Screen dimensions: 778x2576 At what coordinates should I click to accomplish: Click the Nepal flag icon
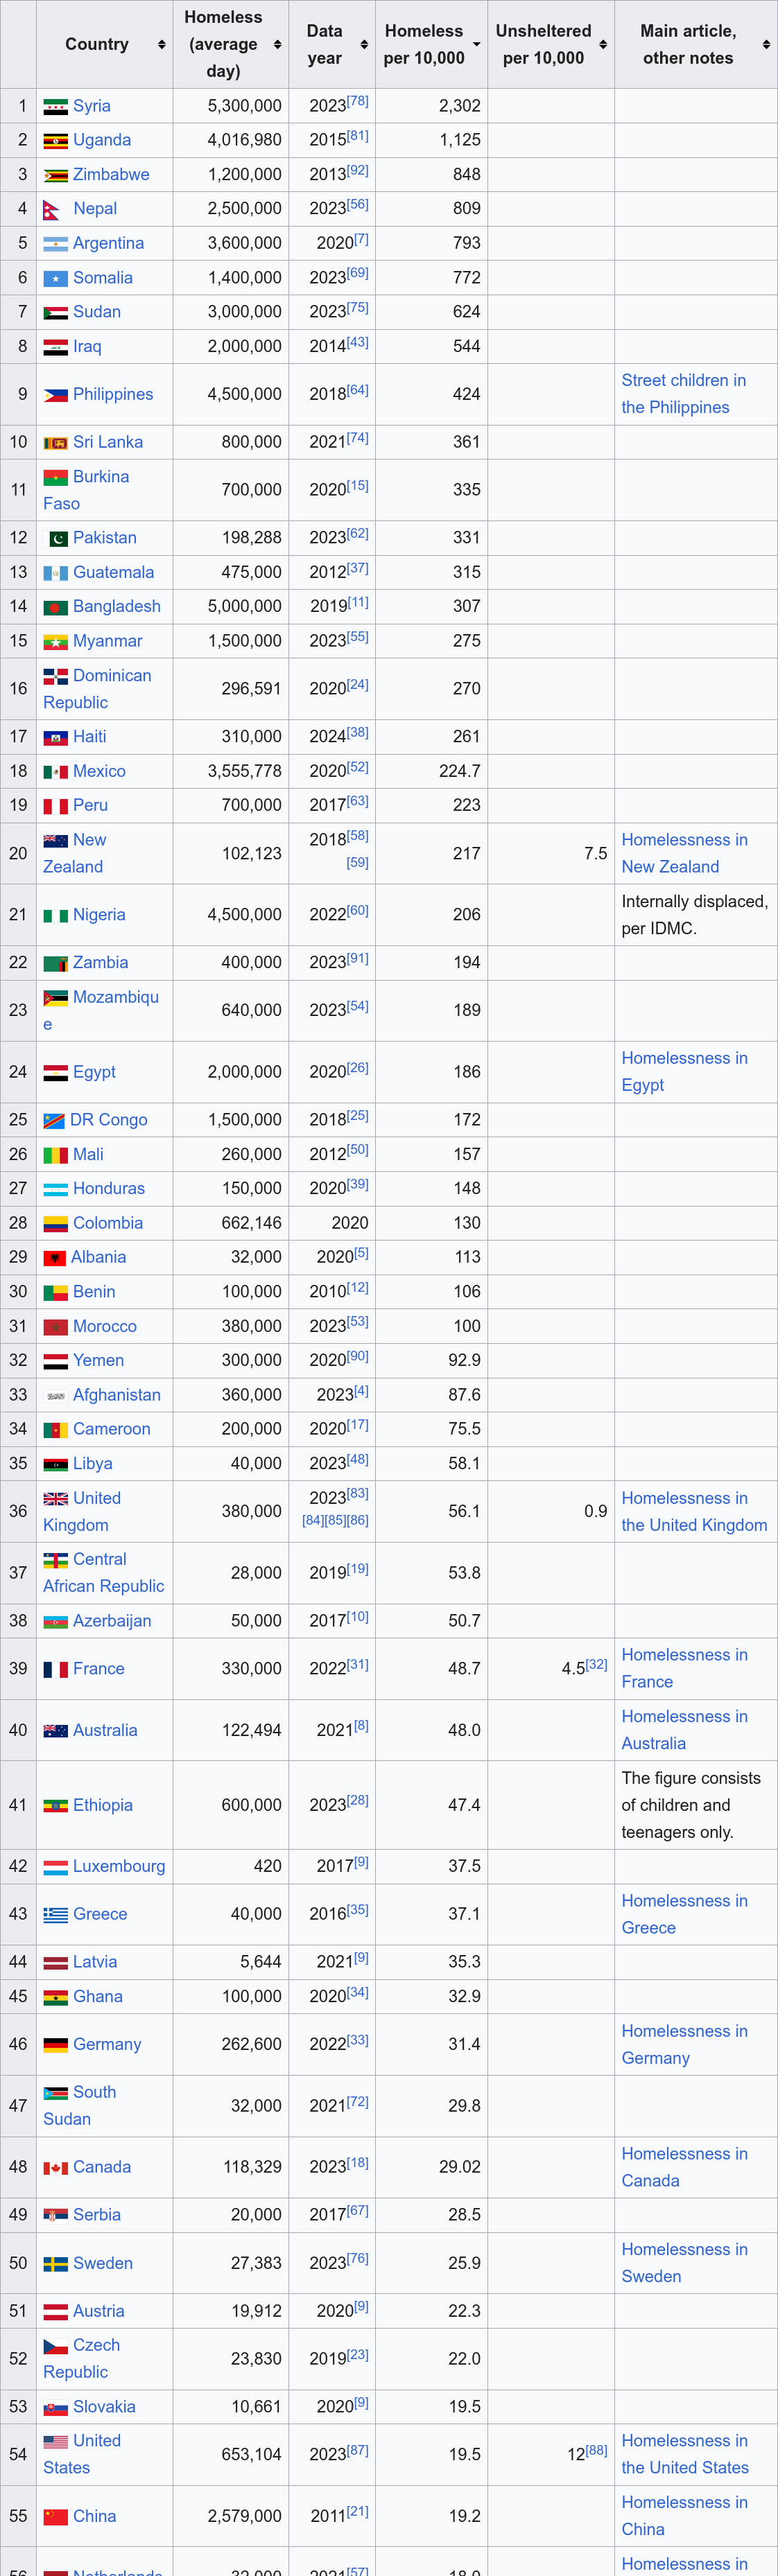[51, 210]
